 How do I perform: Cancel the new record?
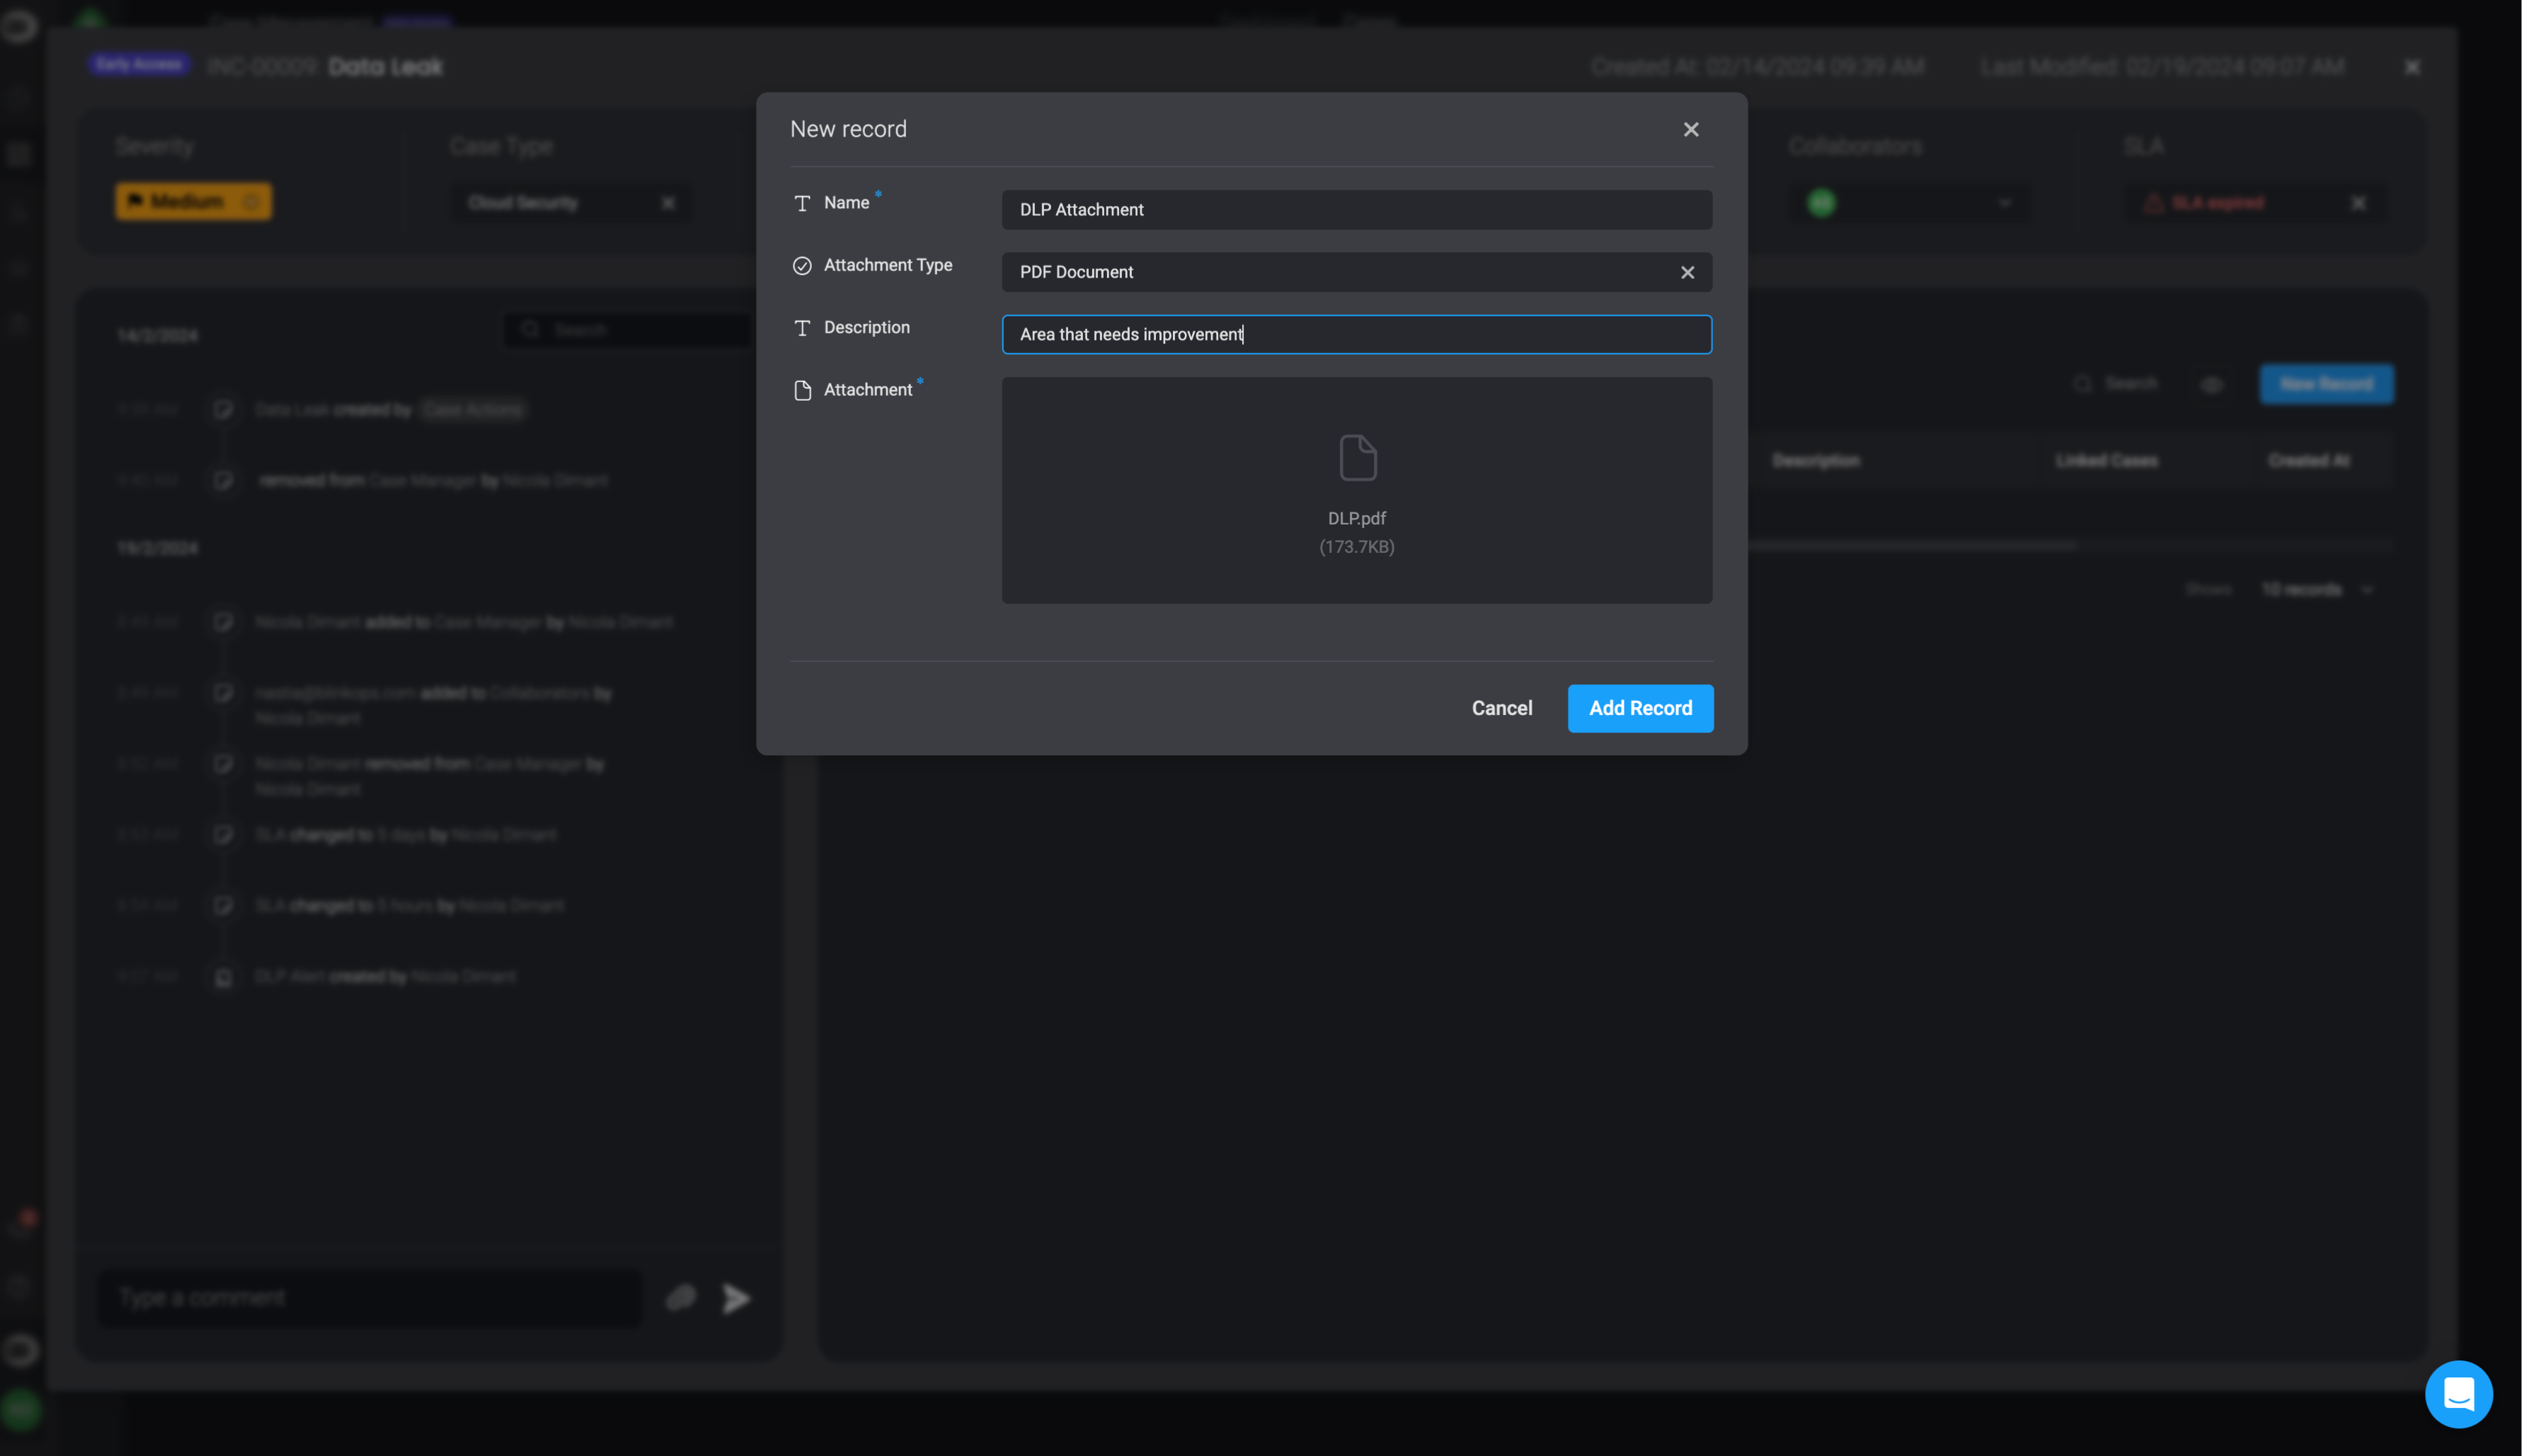[x=1501, y=708]
